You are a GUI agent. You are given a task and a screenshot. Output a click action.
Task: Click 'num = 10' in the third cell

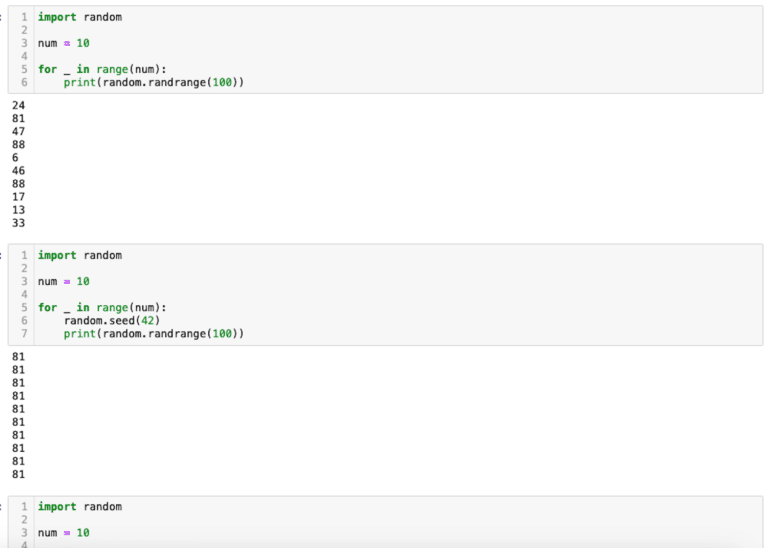click(x=64, y=533)
